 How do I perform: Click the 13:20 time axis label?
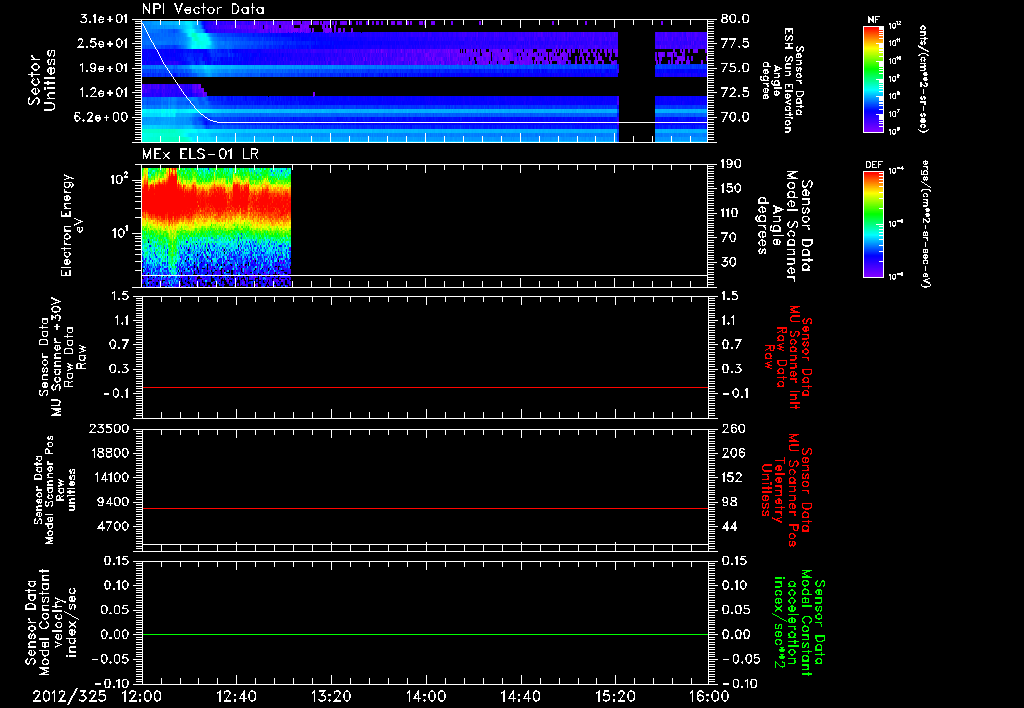tap(331, 696)
